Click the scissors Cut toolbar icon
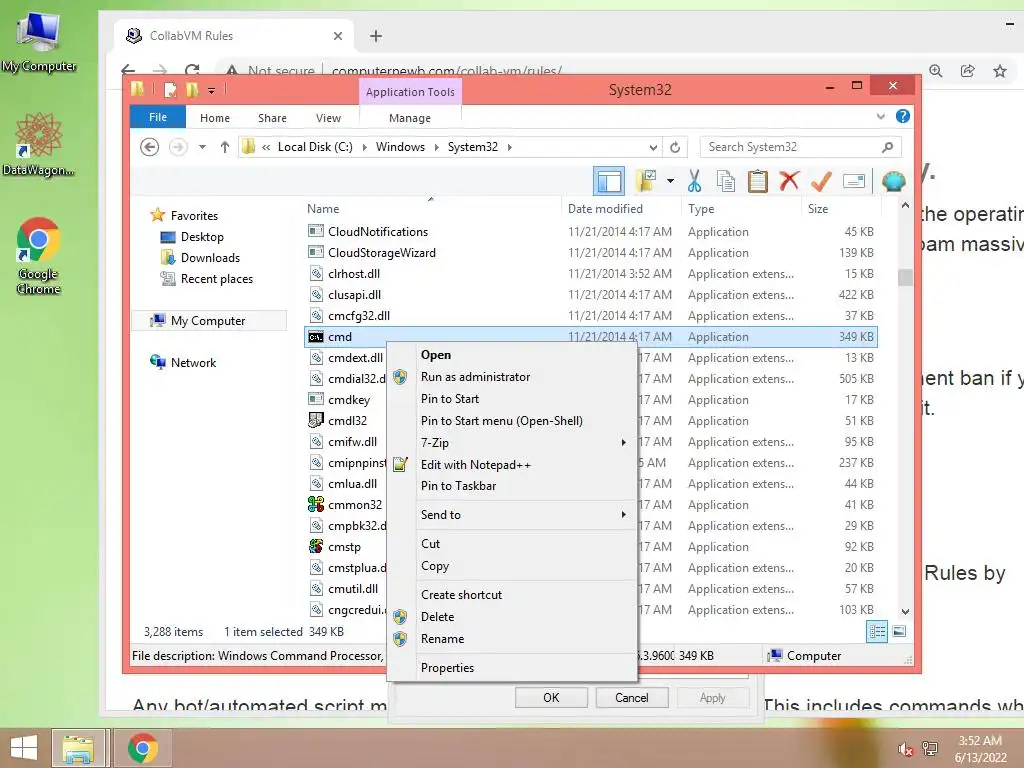Screen dimensions: 1024x768 (x=694, y=182)
